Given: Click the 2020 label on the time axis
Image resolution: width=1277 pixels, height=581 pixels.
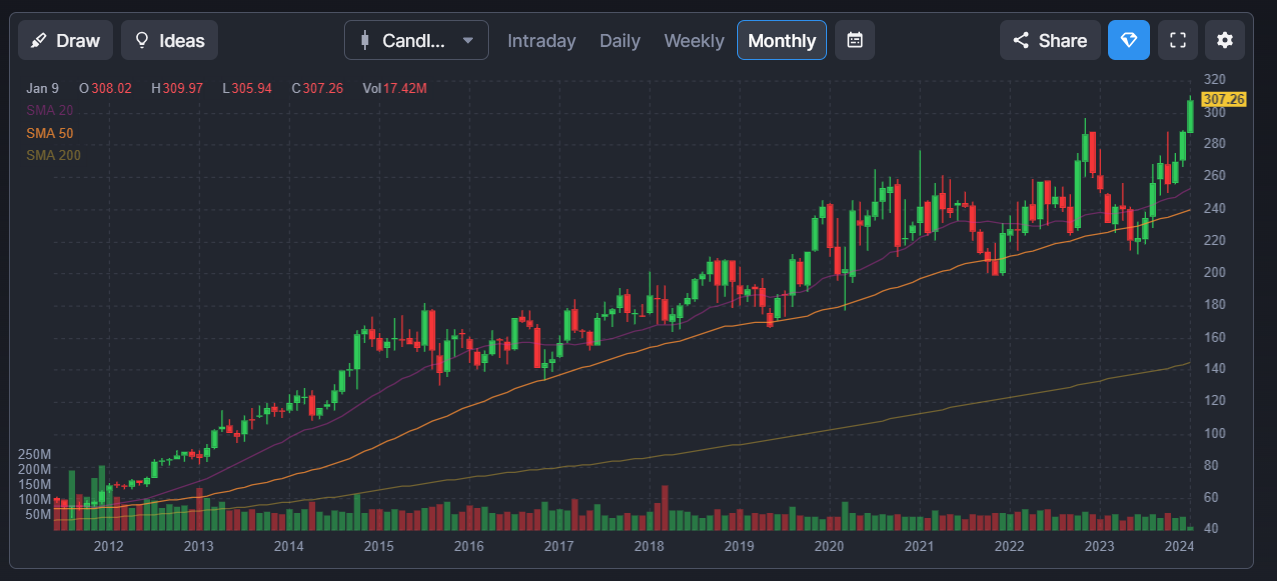Looking at the screenshot, I should tap(829, 546).
